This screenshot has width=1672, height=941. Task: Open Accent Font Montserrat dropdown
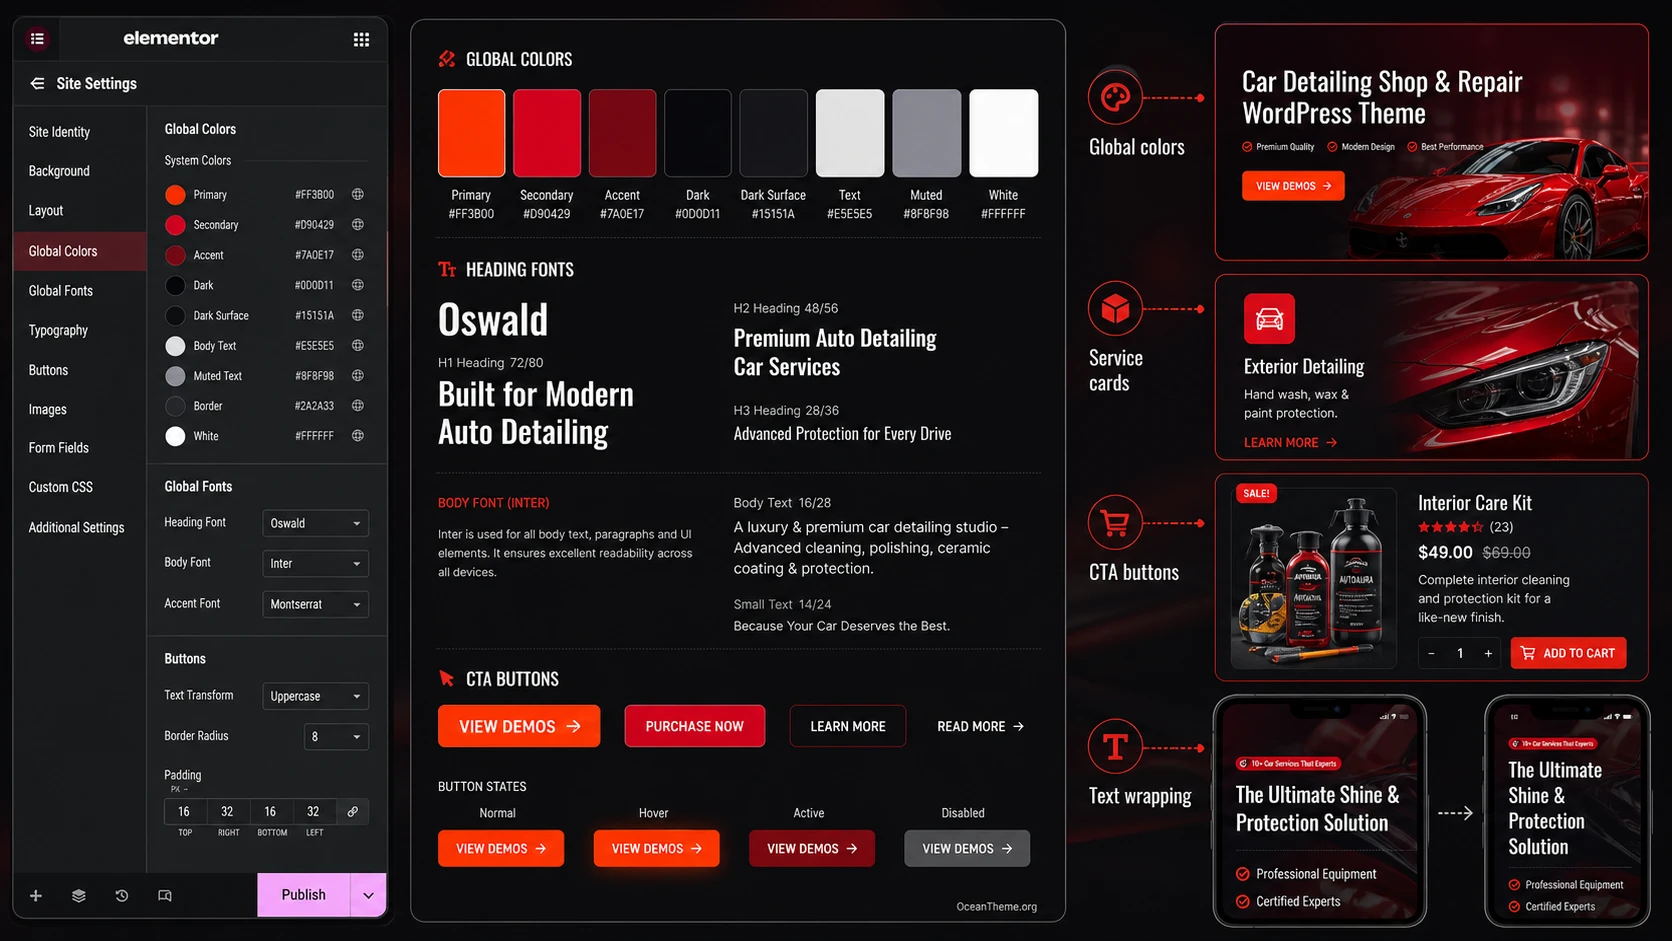tap(315, 604)
